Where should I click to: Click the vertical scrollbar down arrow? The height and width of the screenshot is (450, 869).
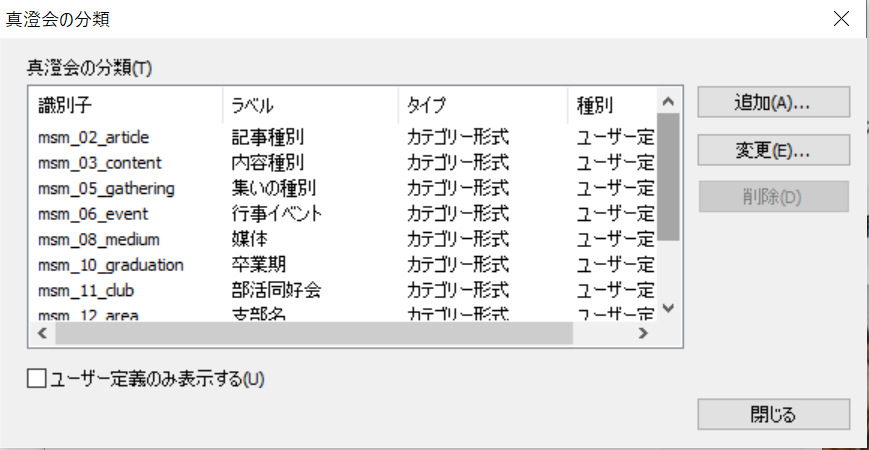point(669,309)
